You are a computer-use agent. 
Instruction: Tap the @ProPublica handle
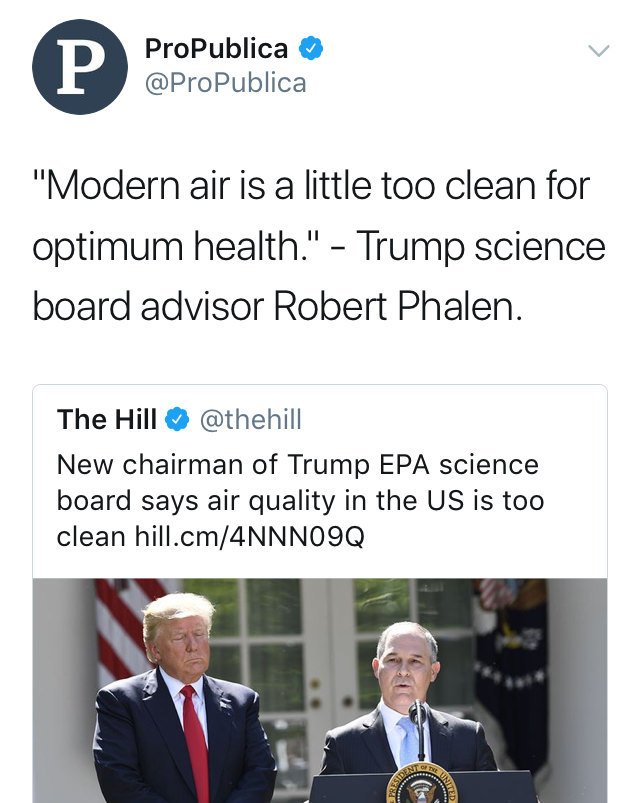pyautogui.click(x=225, y=82)
